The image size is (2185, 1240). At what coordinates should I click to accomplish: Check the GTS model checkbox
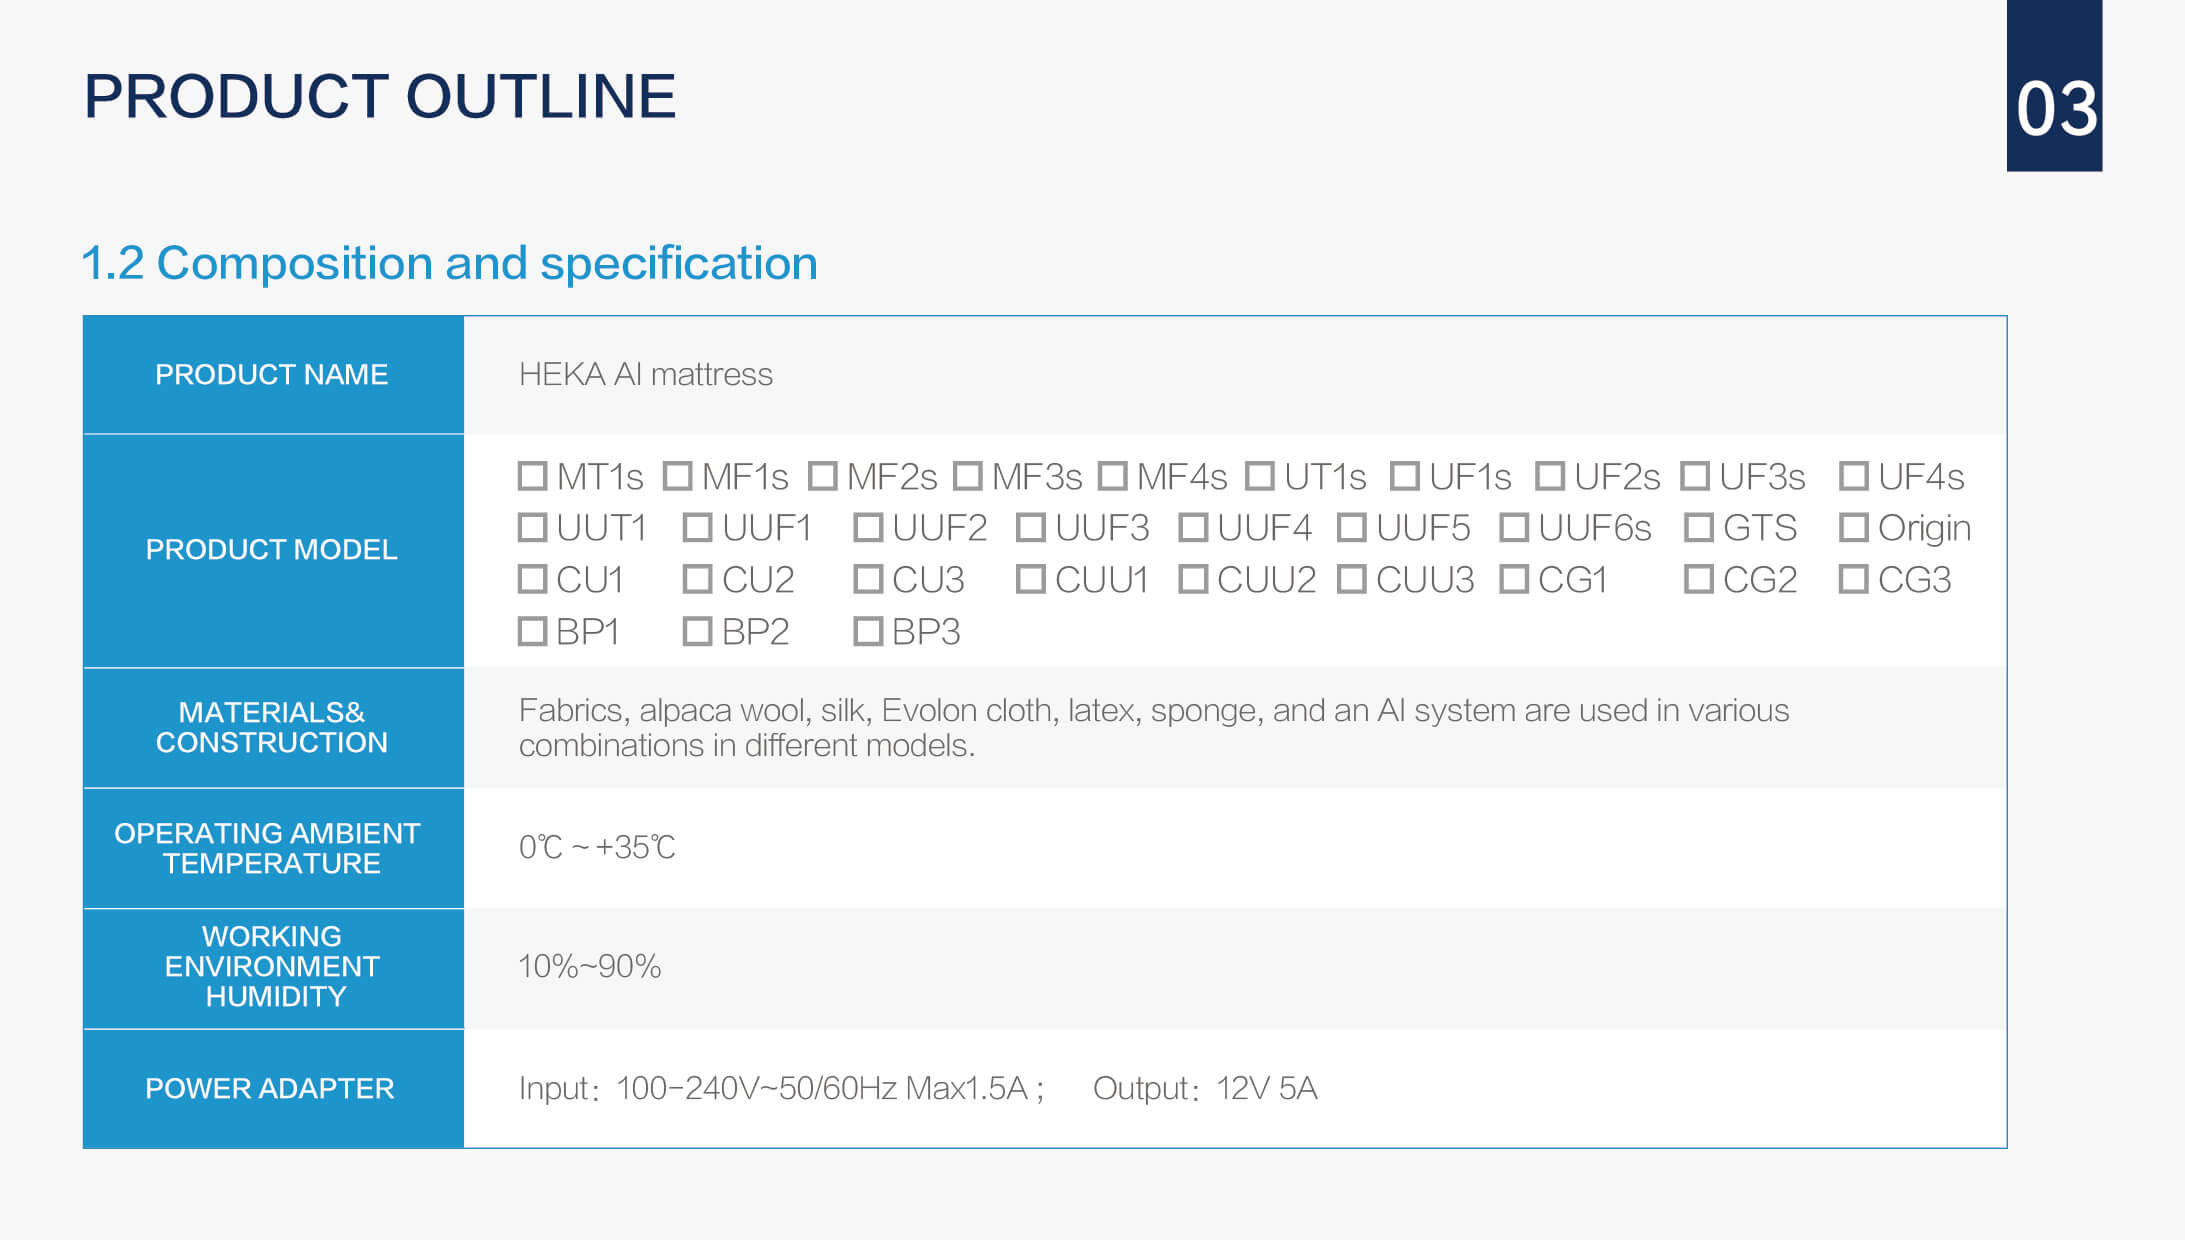1698,527
